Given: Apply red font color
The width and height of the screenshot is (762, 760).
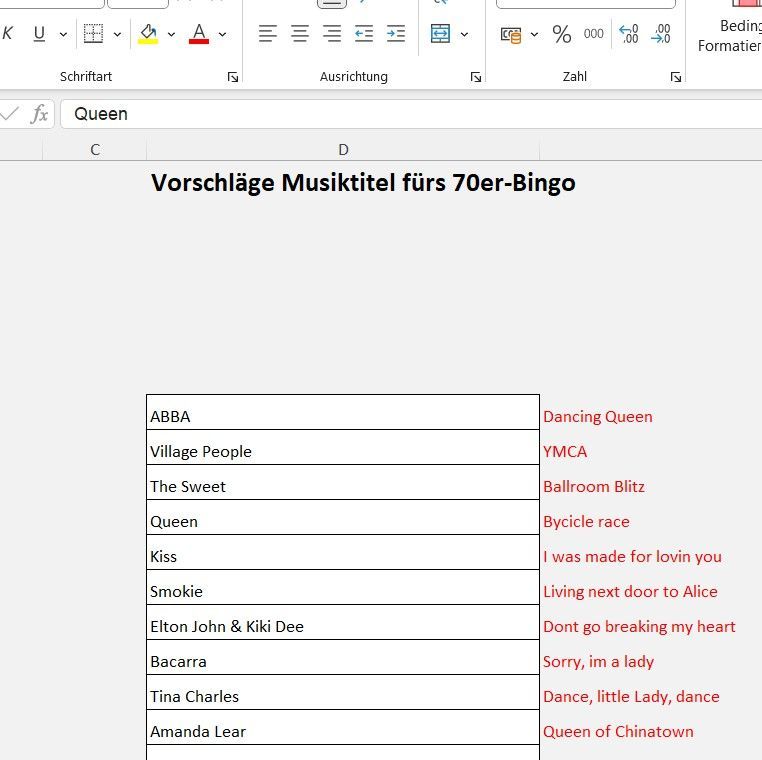Looking at the screenshot, I should pos(199,34).
